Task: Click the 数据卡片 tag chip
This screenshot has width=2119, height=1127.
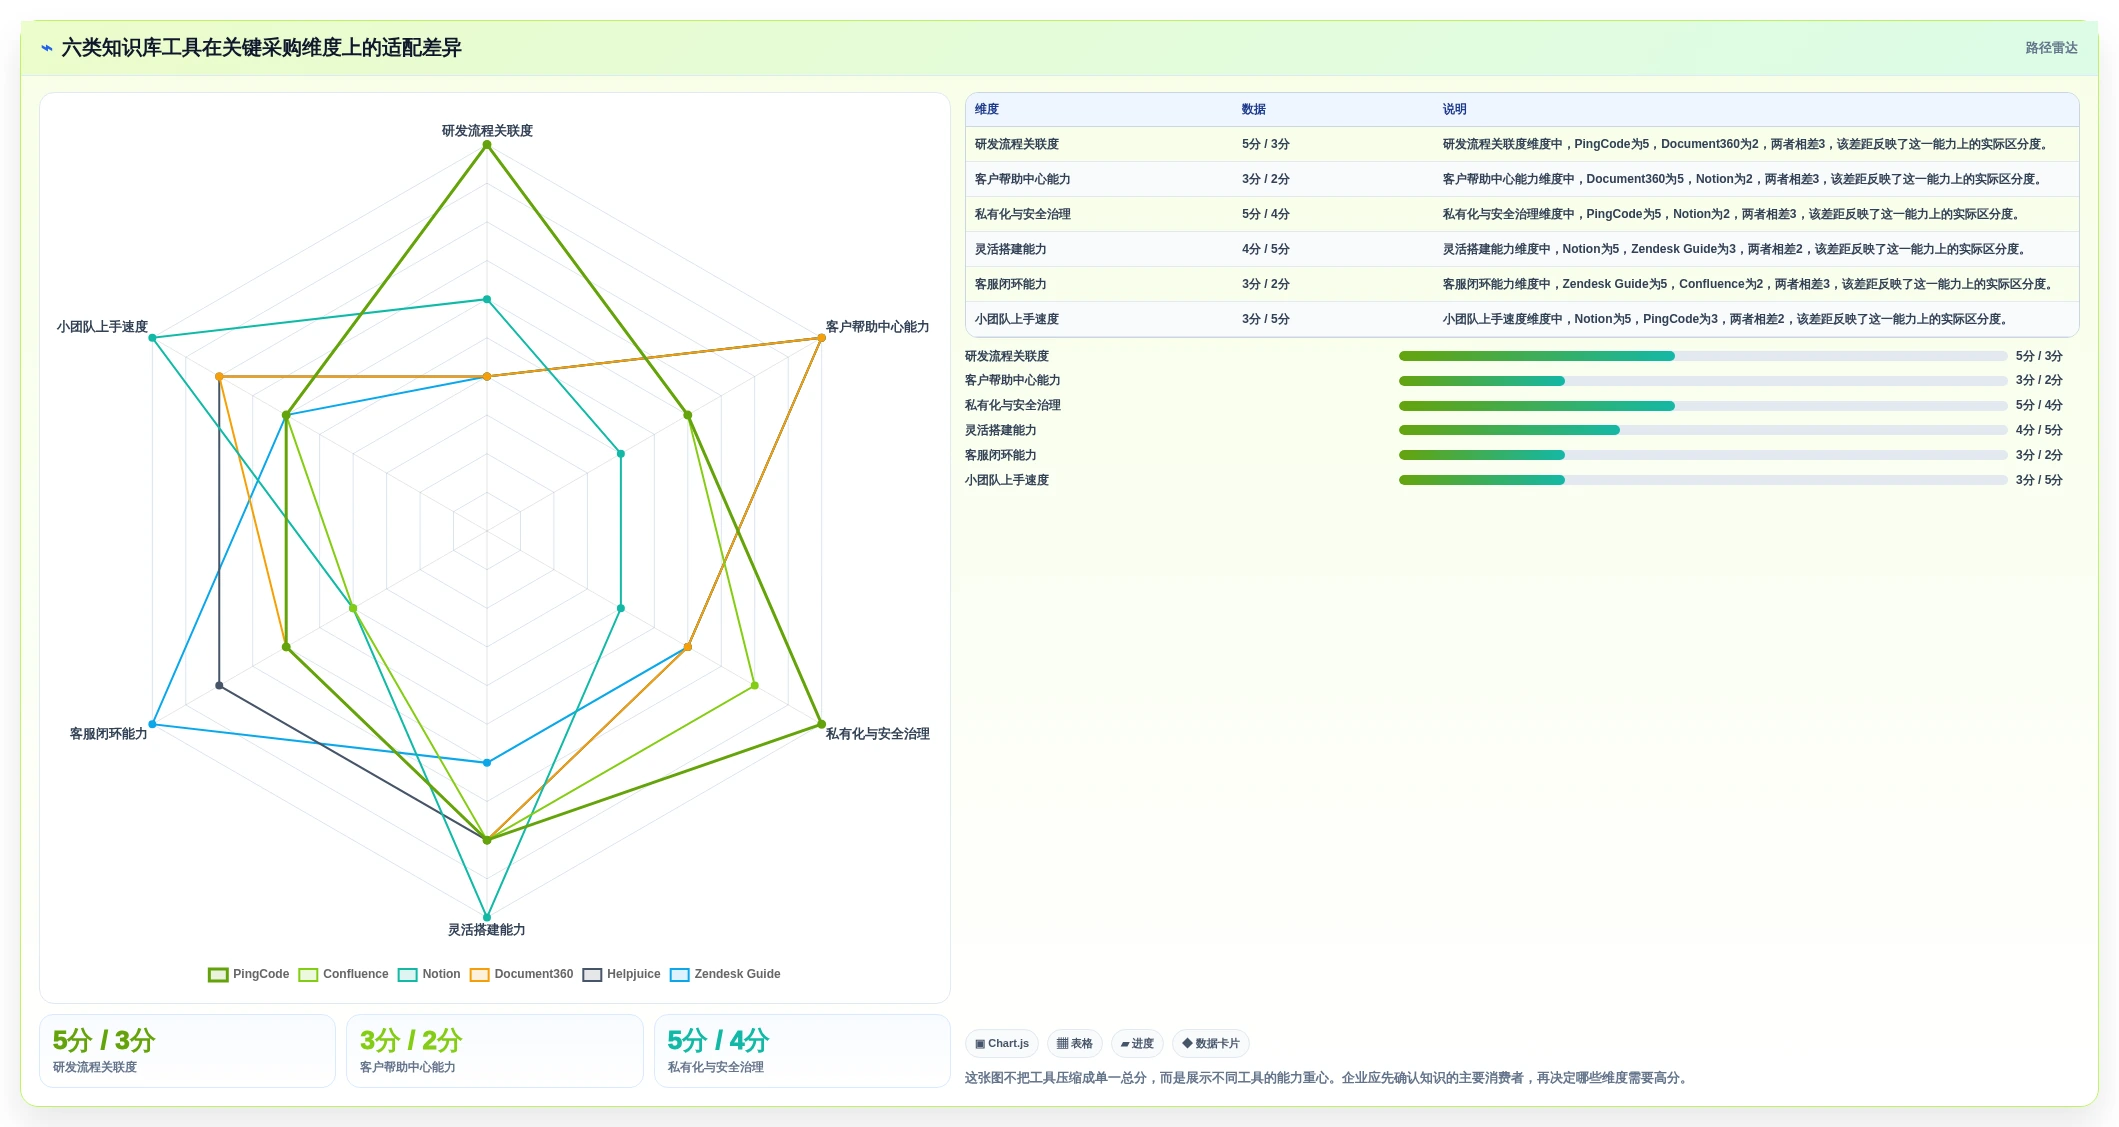Action: [x=1211, y=1043]
